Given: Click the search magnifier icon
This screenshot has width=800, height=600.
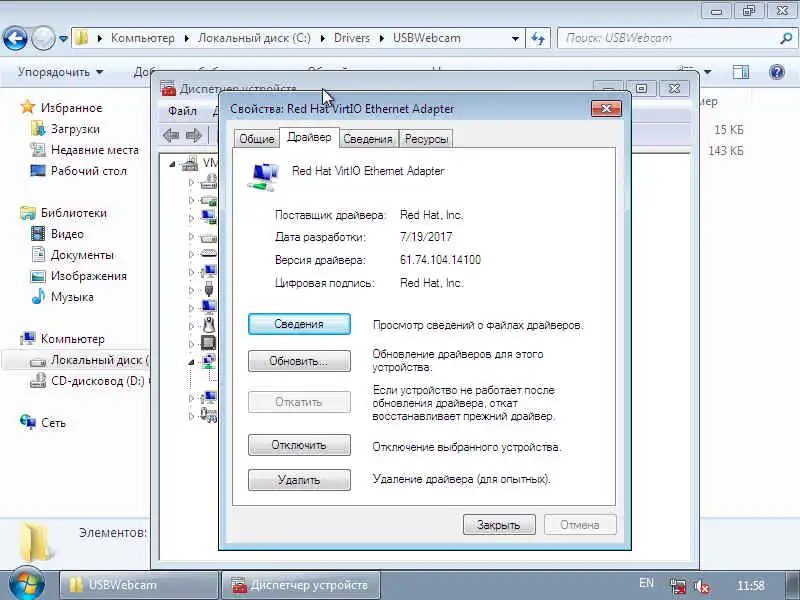Looking at the screenshot, I should click(786, 38).
